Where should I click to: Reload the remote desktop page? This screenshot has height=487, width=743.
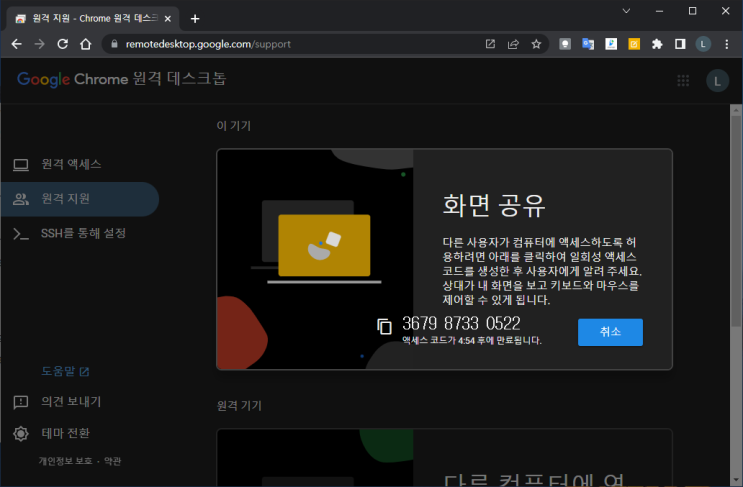pos(63,44)
